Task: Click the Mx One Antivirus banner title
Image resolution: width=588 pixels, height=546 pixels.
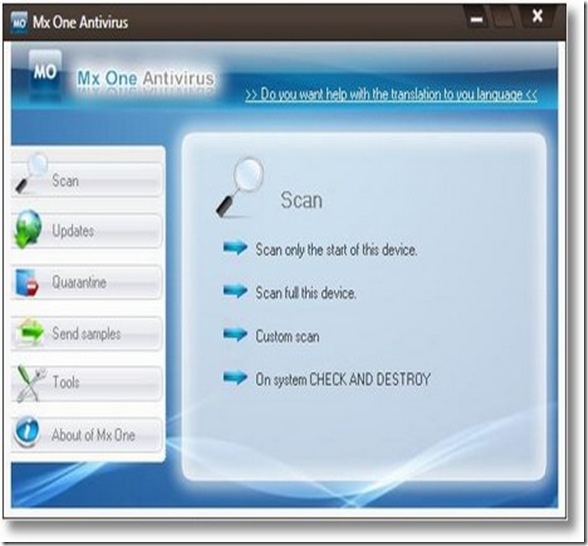Action: point(146,78)
